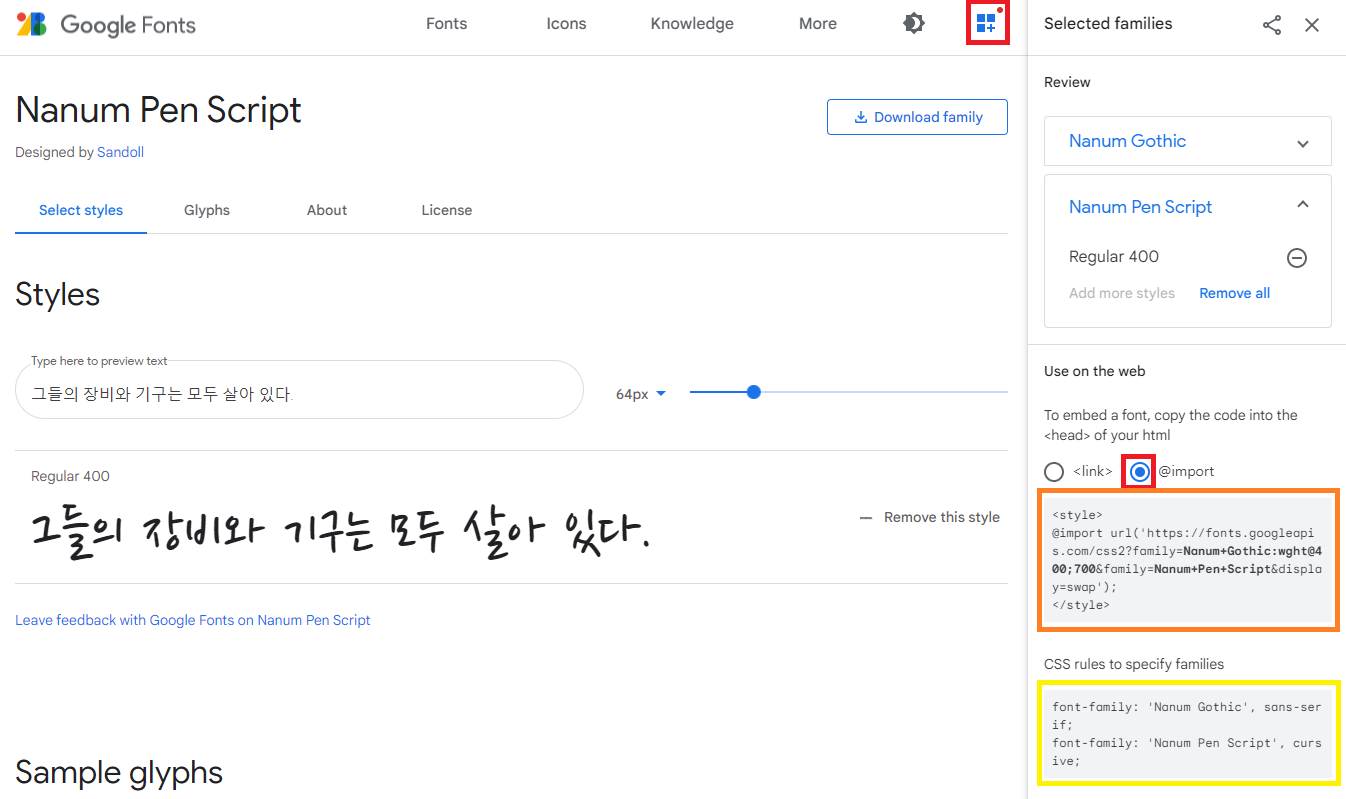The height and width of the screenshot is (799, 1346).
Task: Expand the Nanum Gothic family chevron
Action: 1302,143
